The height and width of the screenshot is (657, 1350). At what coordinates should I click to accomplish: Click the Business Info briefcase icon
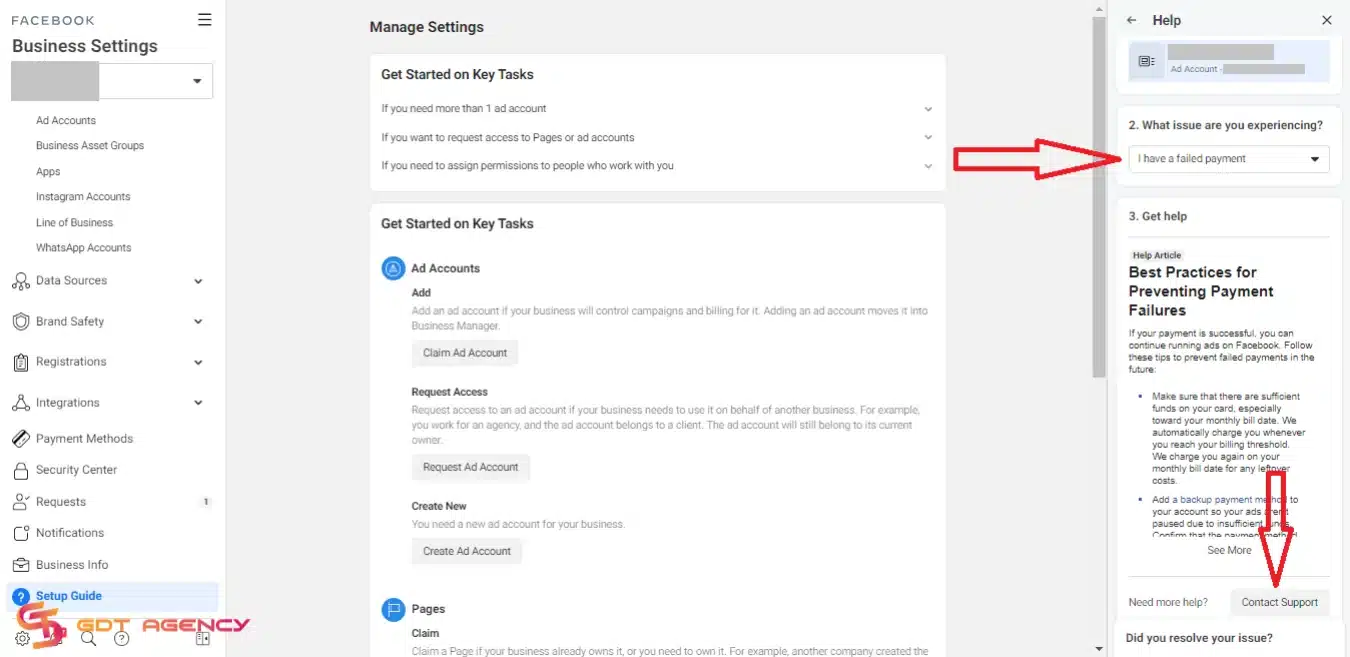click(x=20, y=565)
